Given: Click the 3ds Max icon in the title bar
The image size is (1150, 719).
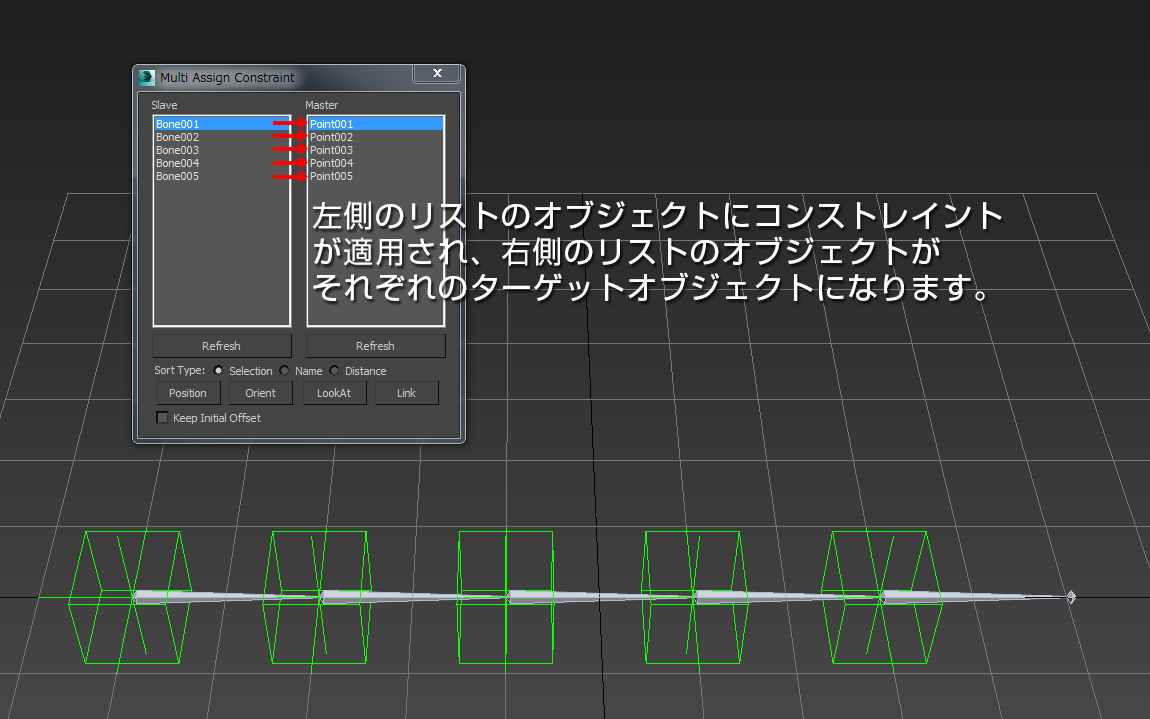Looking at the screenshot, I should click(x=146, y=76).
